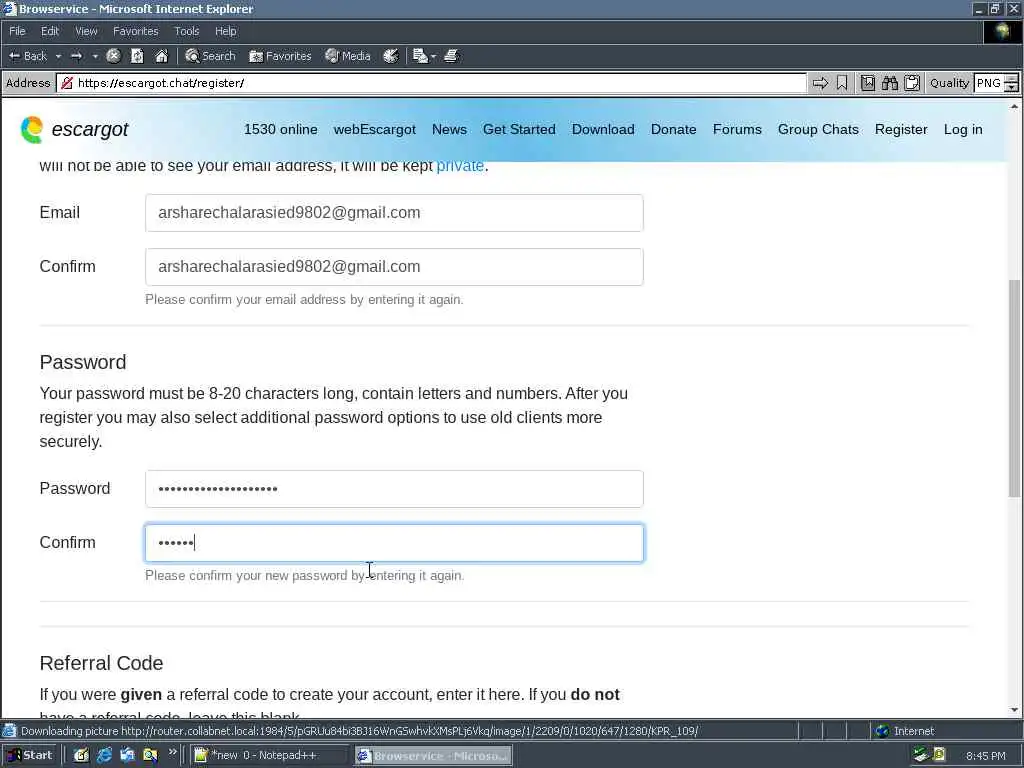Switch to Notepad++ taskbar button
Screen dimensions: 1024x768
coord(269,756)
